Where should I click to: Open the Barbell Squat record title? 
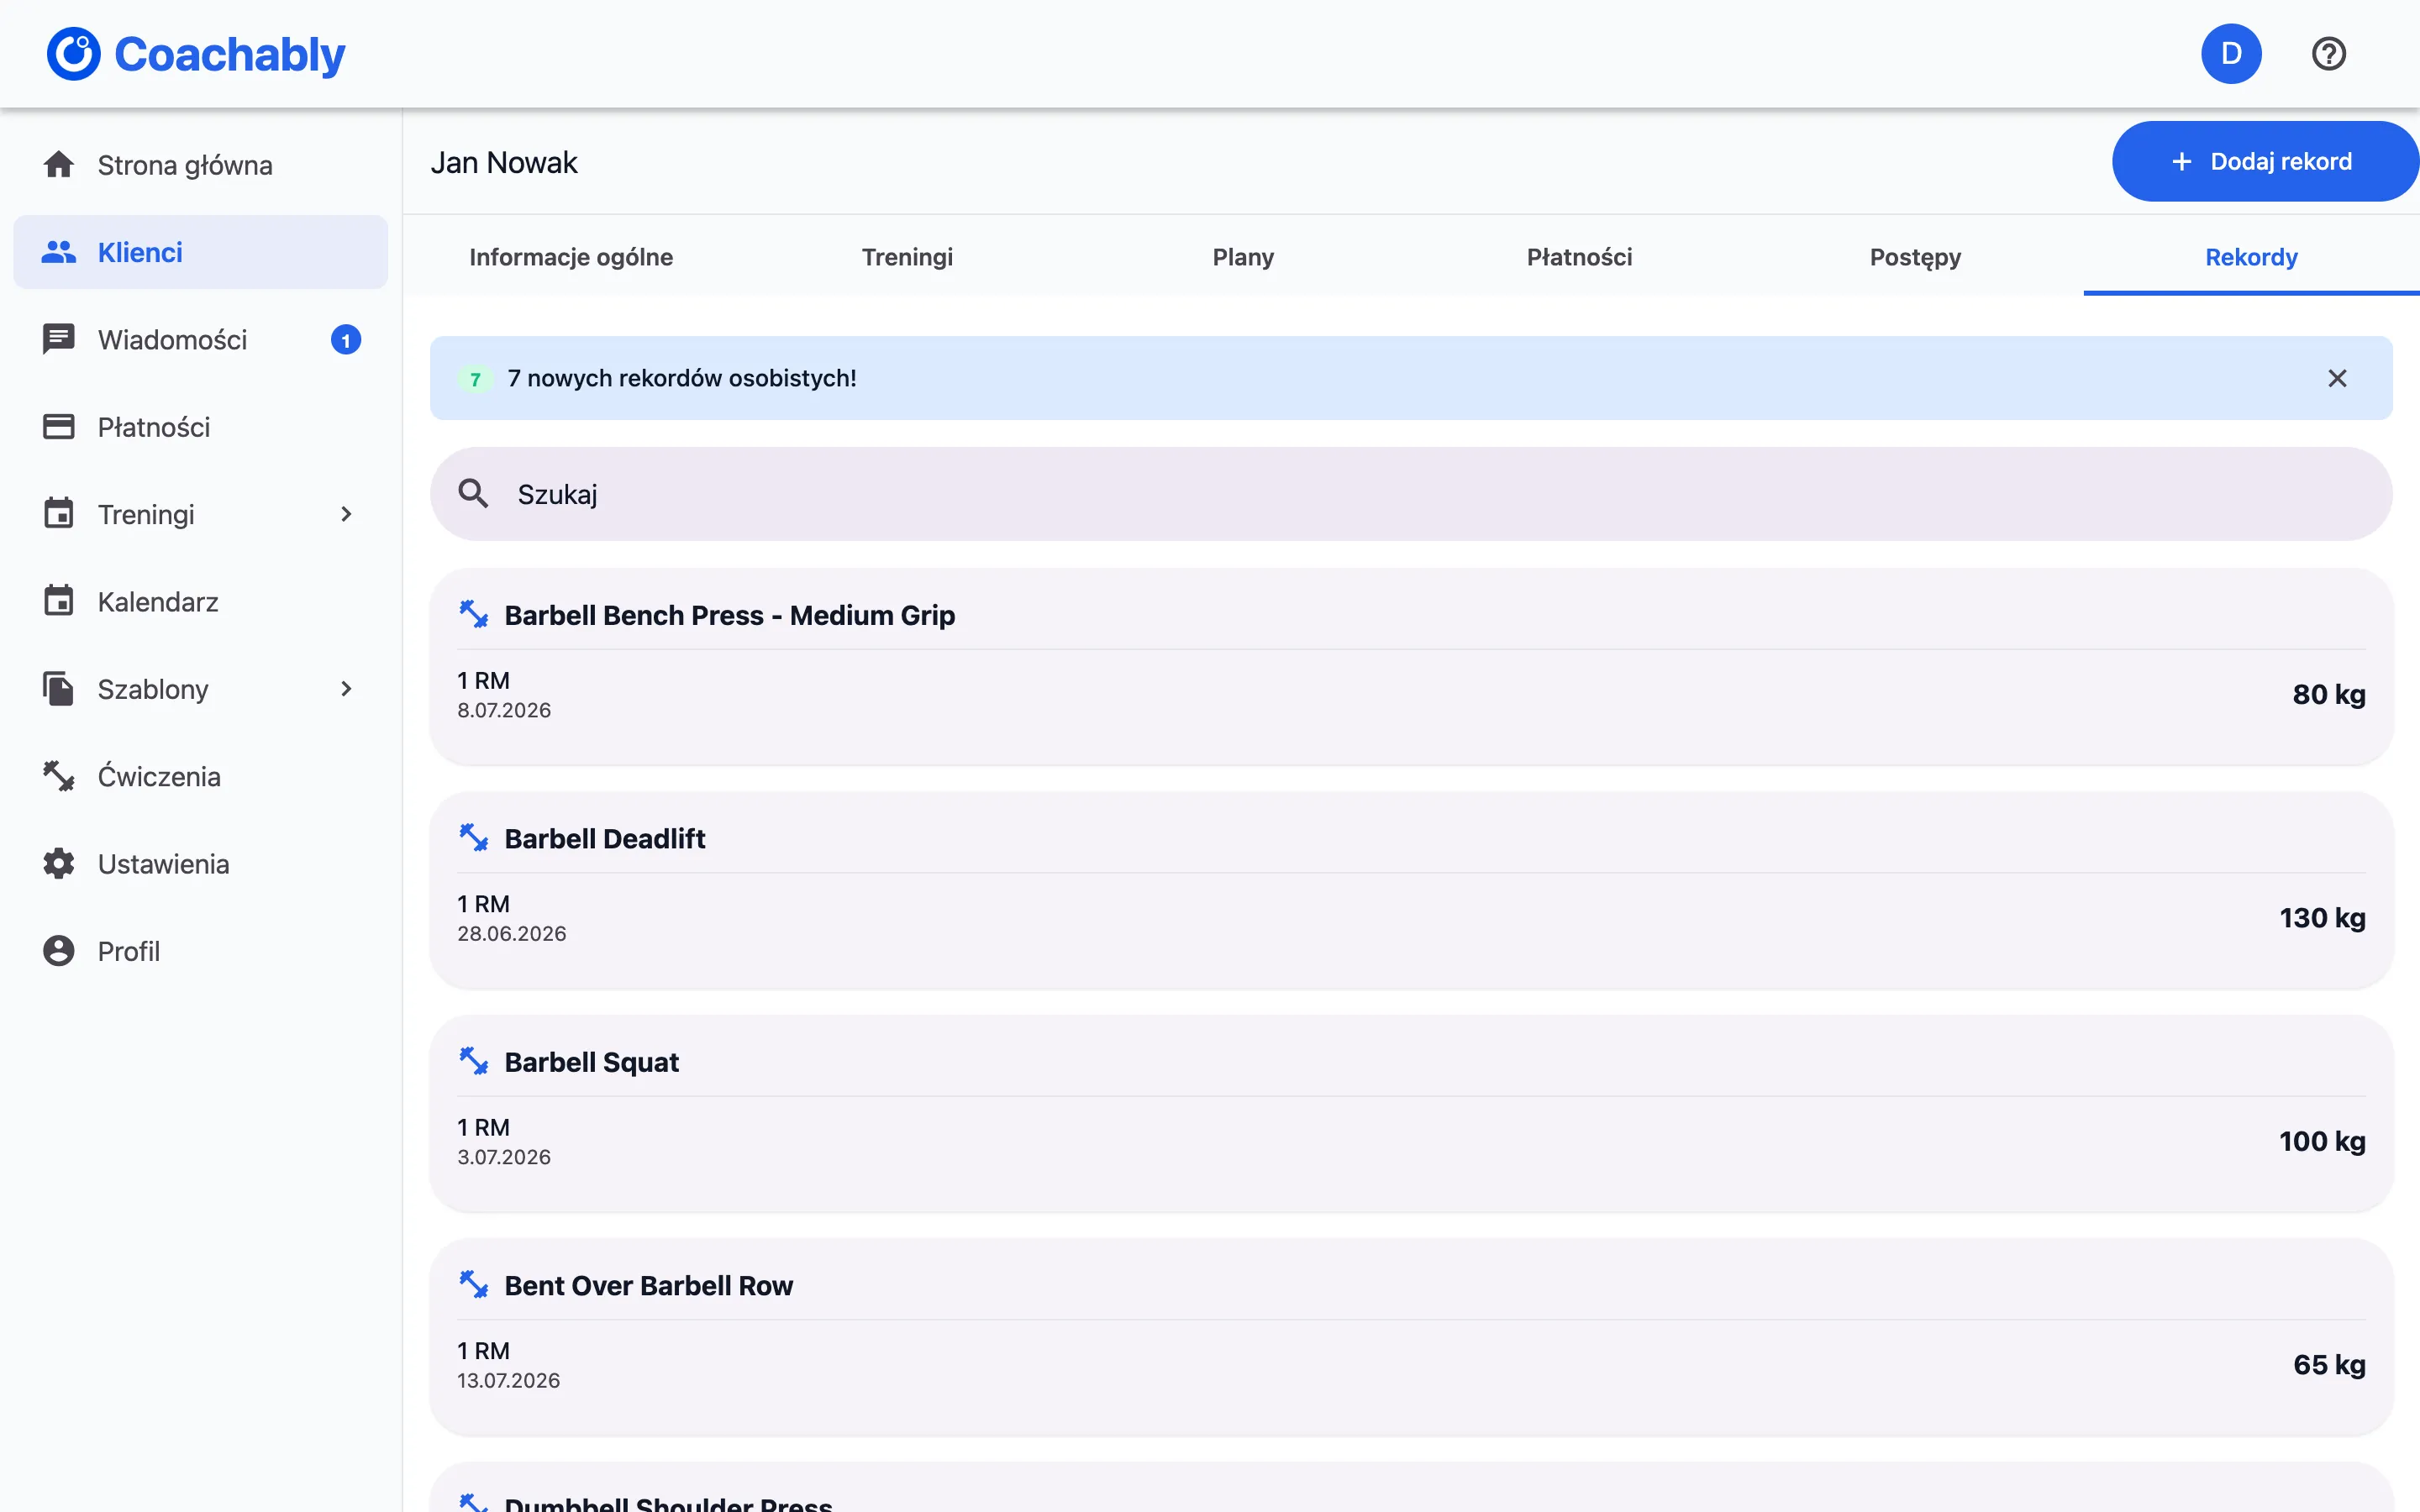click(x=591, y=1062)
